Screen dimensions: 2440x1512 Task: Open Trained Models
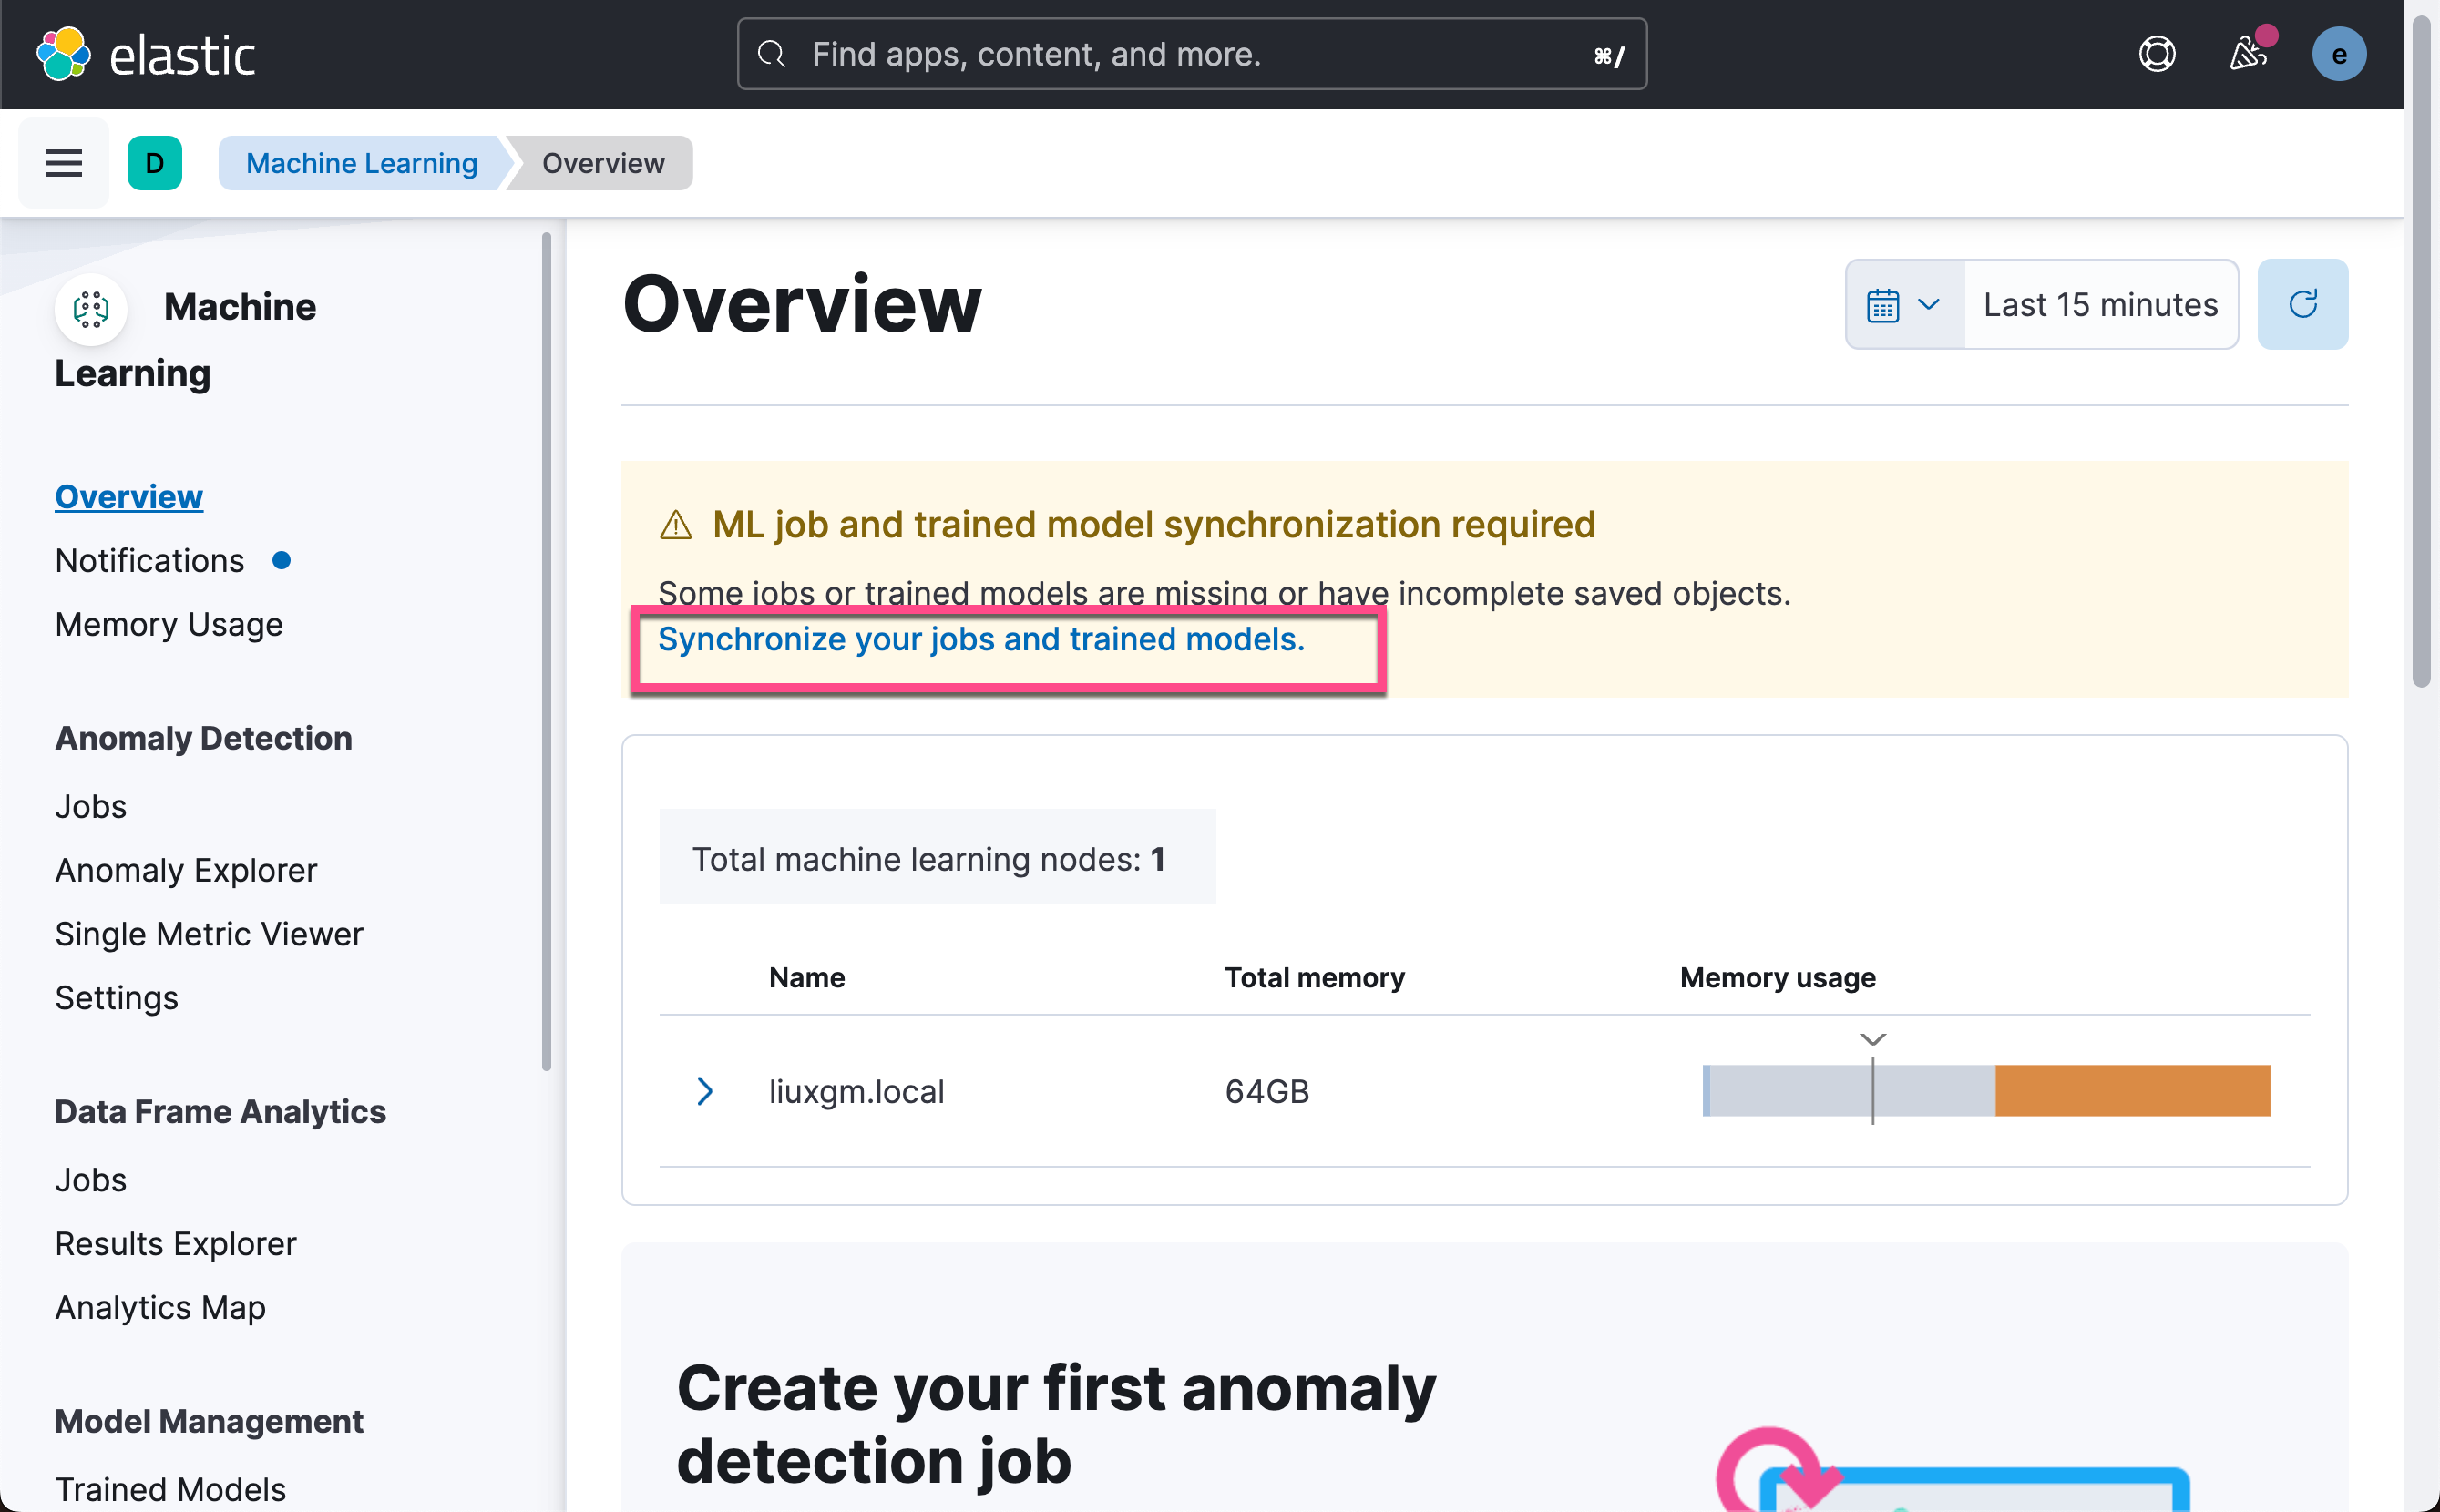(x=171, y=1490)
